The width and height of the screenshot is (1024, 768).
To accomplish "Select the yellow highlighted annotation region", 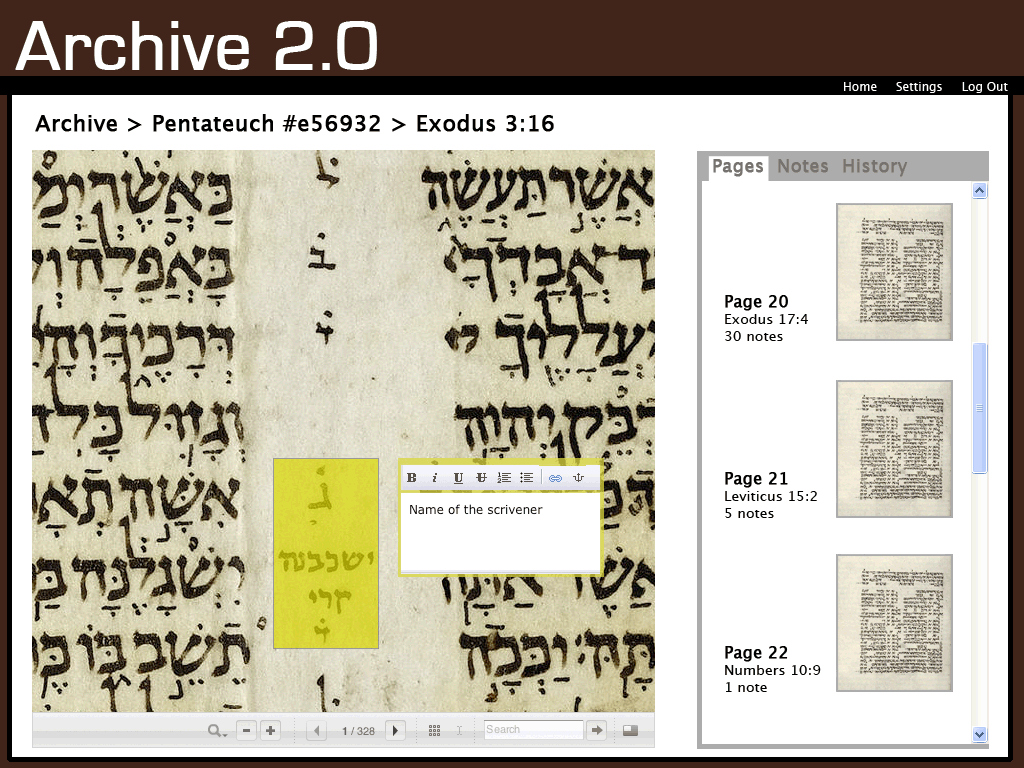I will tap(326, 553).
